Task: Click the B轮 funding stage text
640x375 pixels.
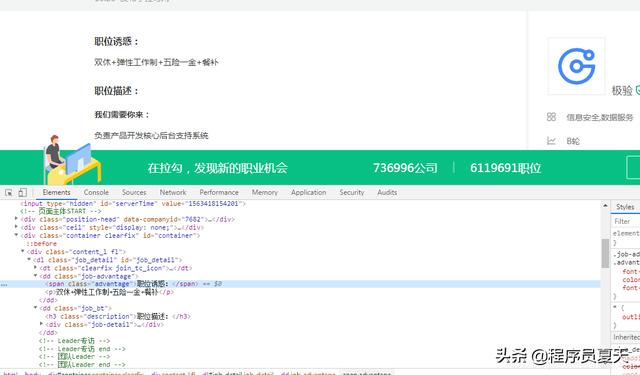Action: pyautogui.click(x=573, y=141)
